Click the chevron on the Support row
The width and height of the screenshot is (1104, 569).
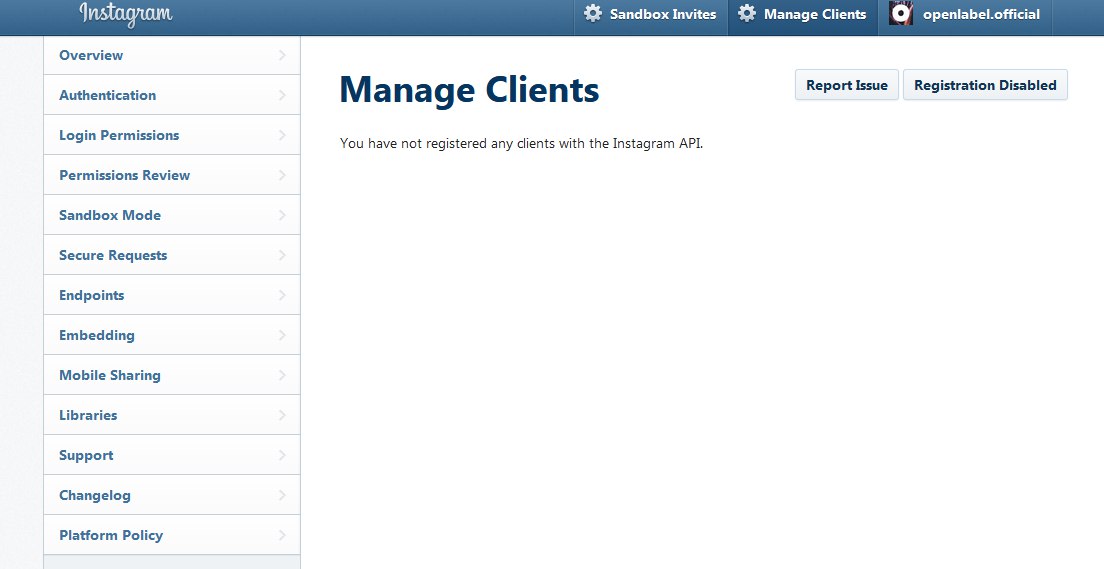click(282, 455)
